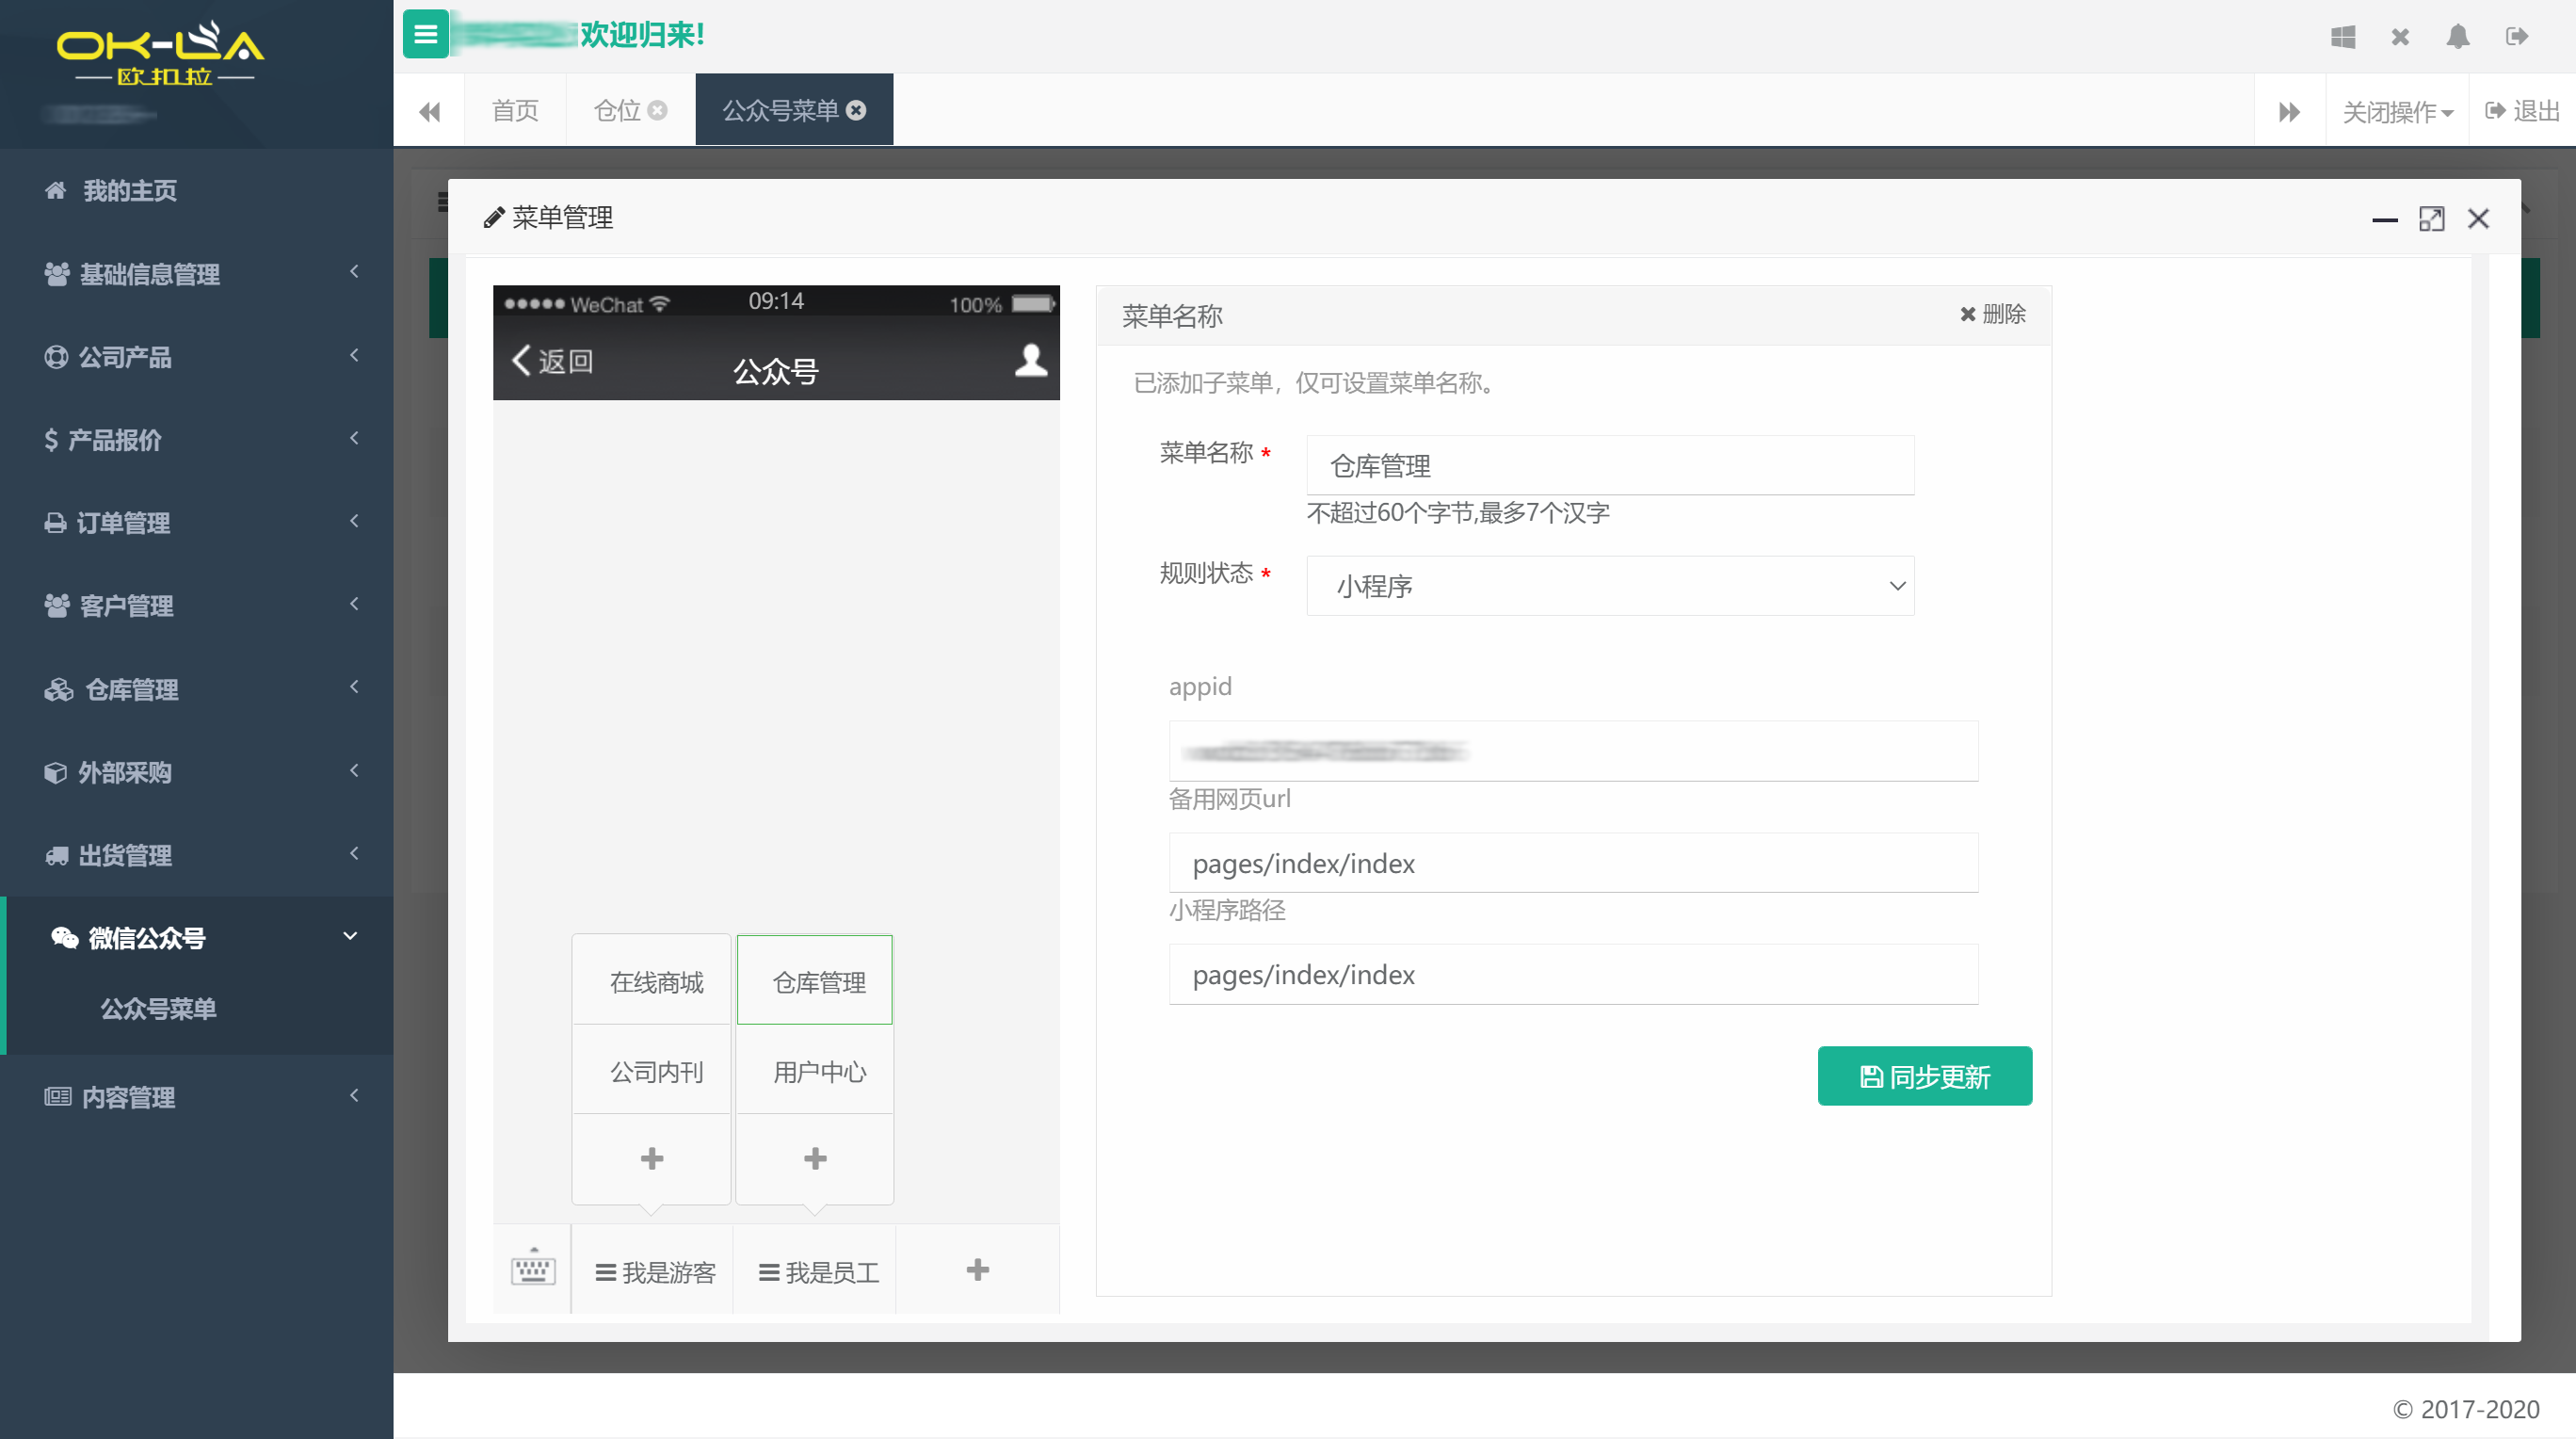Add submenu under 我是游客 with plus
Screen dimensions: 2576x1439
point(652,1159)
